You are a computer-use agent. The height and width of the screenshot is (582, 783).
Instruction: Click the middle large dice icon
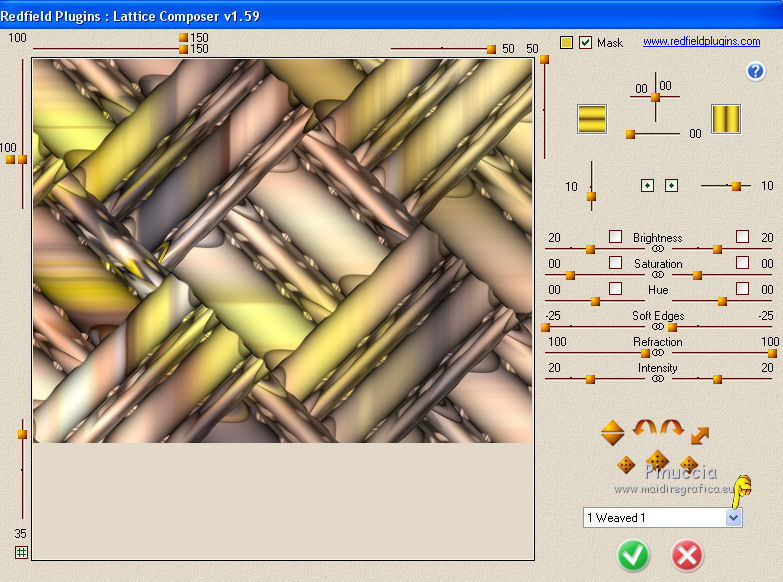(657, 461)
